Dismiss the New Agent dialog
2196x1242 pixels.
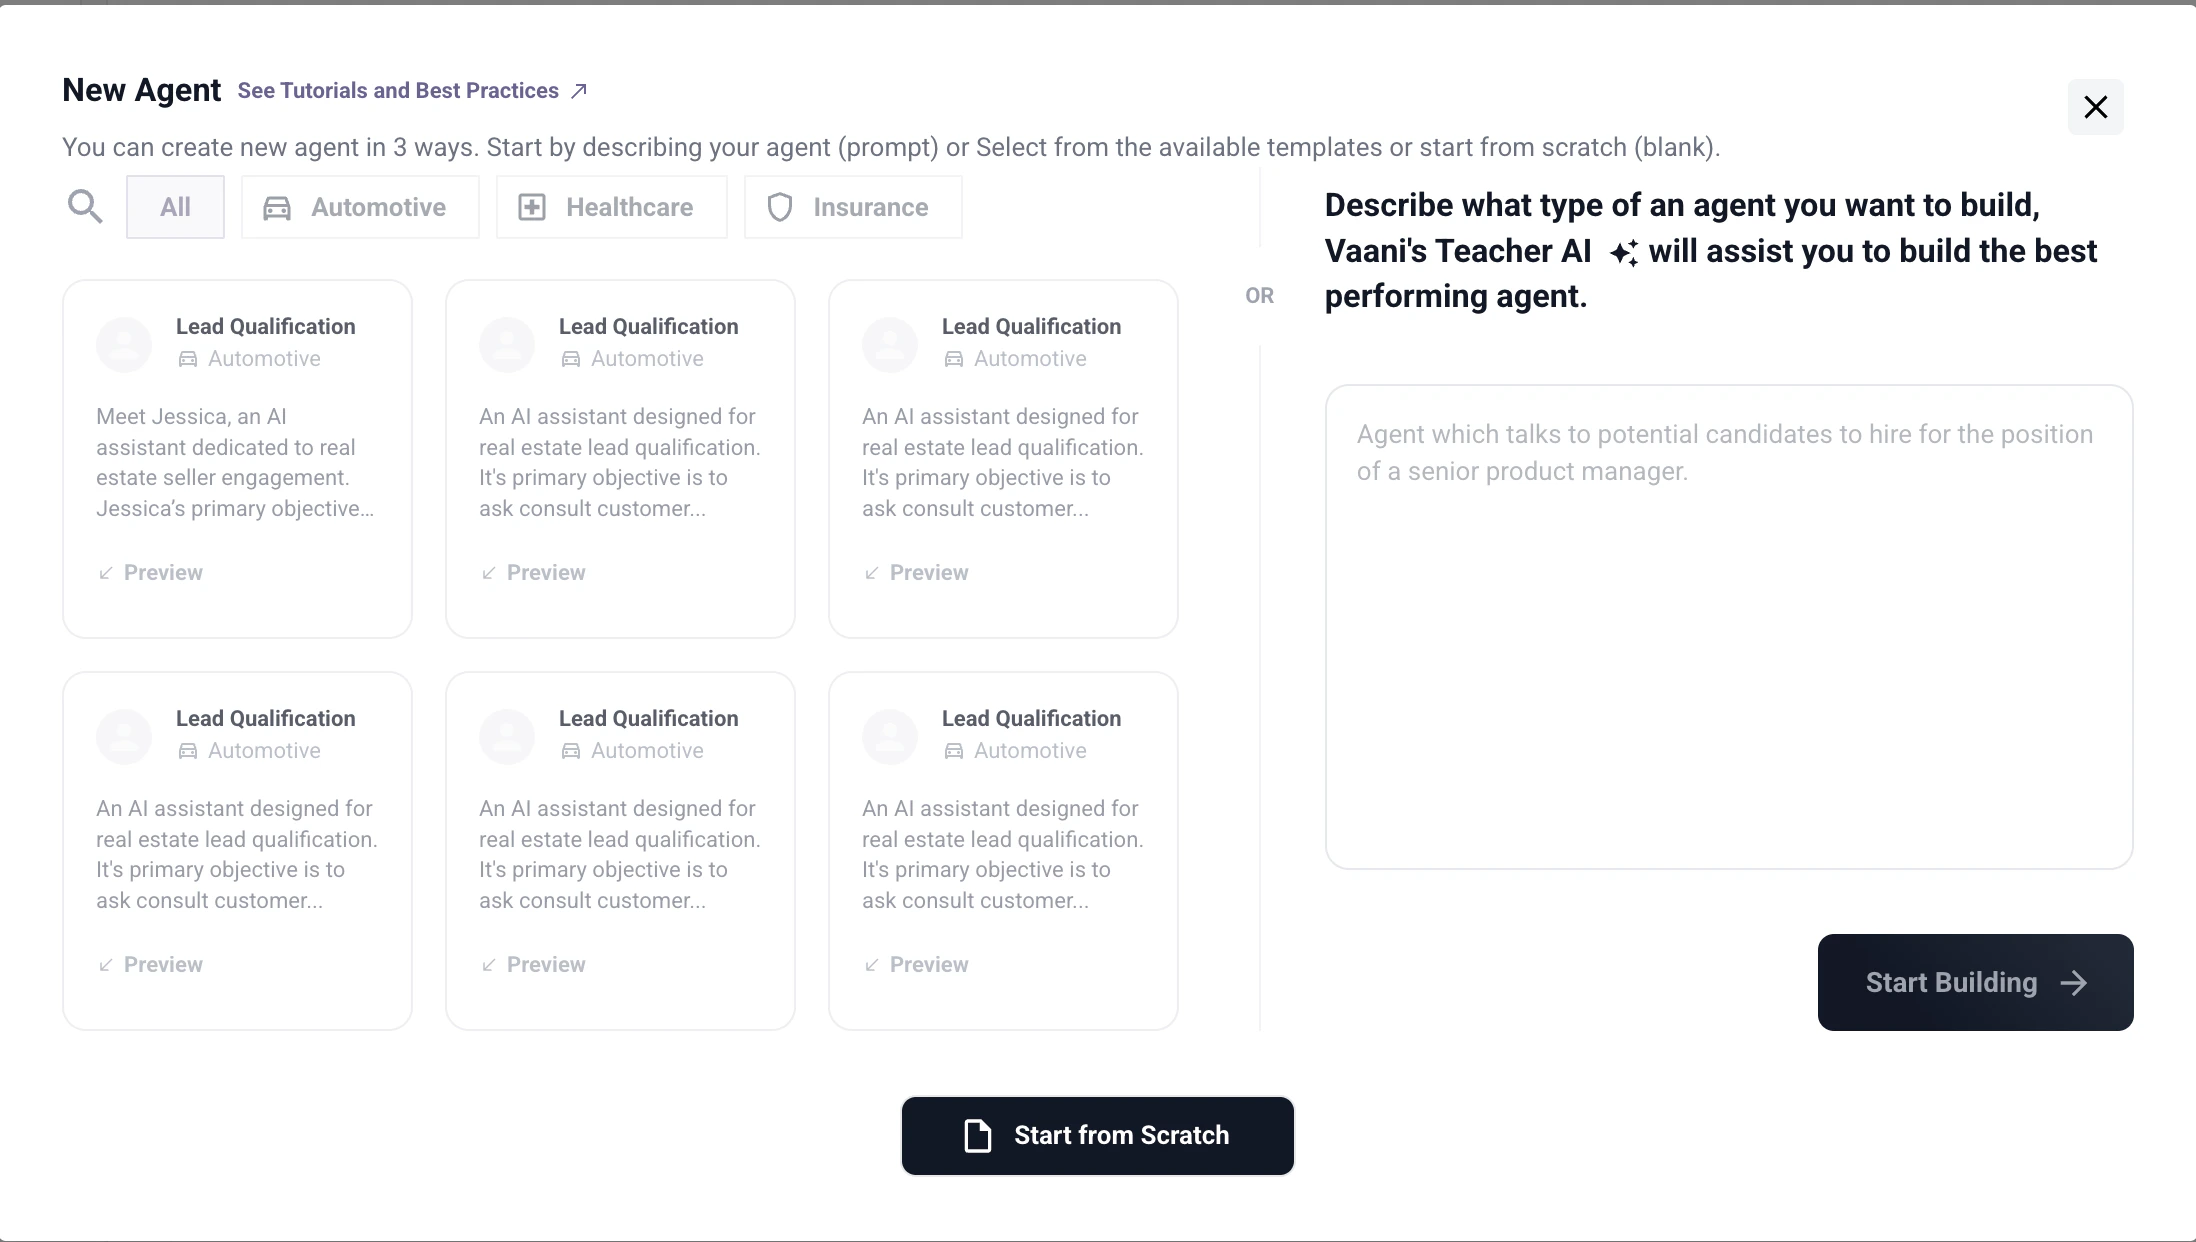(x=2096, y=107)
